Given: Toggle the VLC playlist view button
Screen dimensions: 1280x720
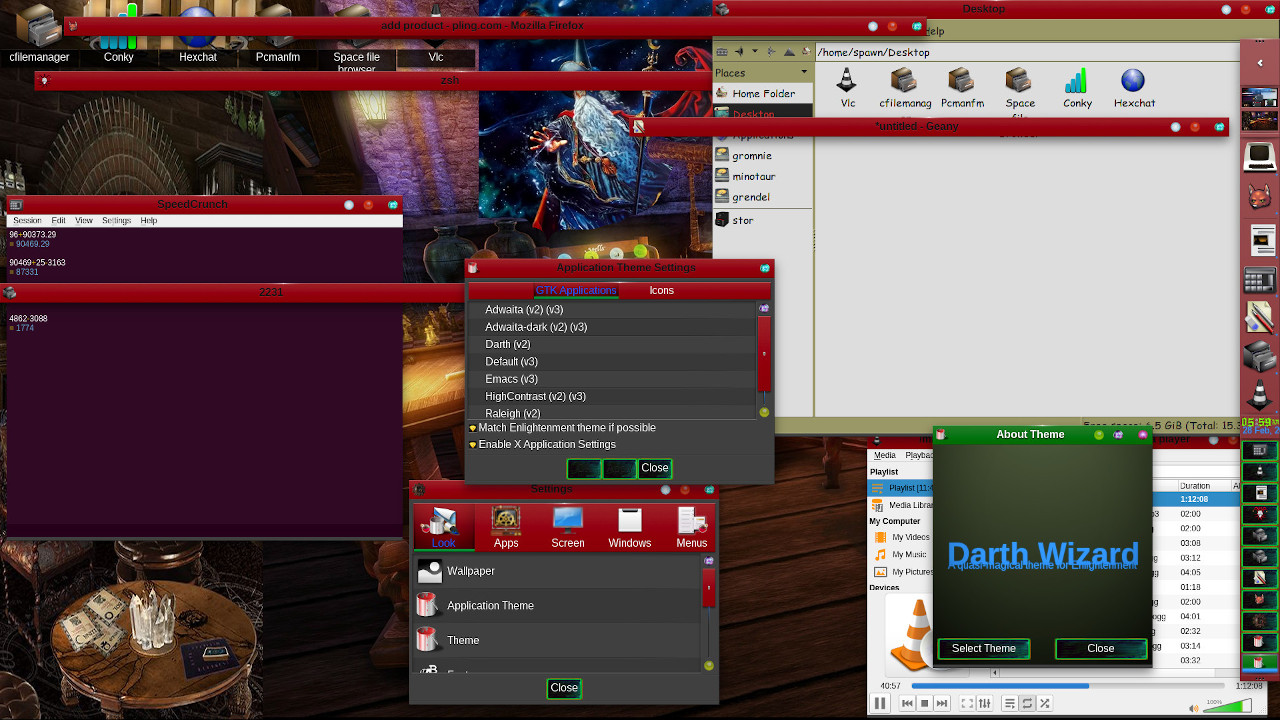Looking at the screenshot, I should pyautogui.click(x=1009, y=704).
